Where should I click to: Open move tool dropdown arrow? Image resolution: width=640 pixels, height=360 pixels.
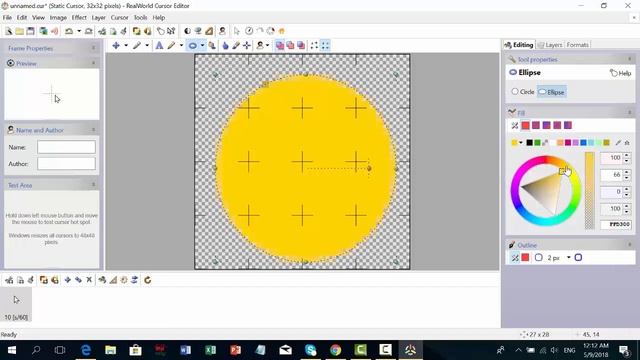[x=126, y=46]
